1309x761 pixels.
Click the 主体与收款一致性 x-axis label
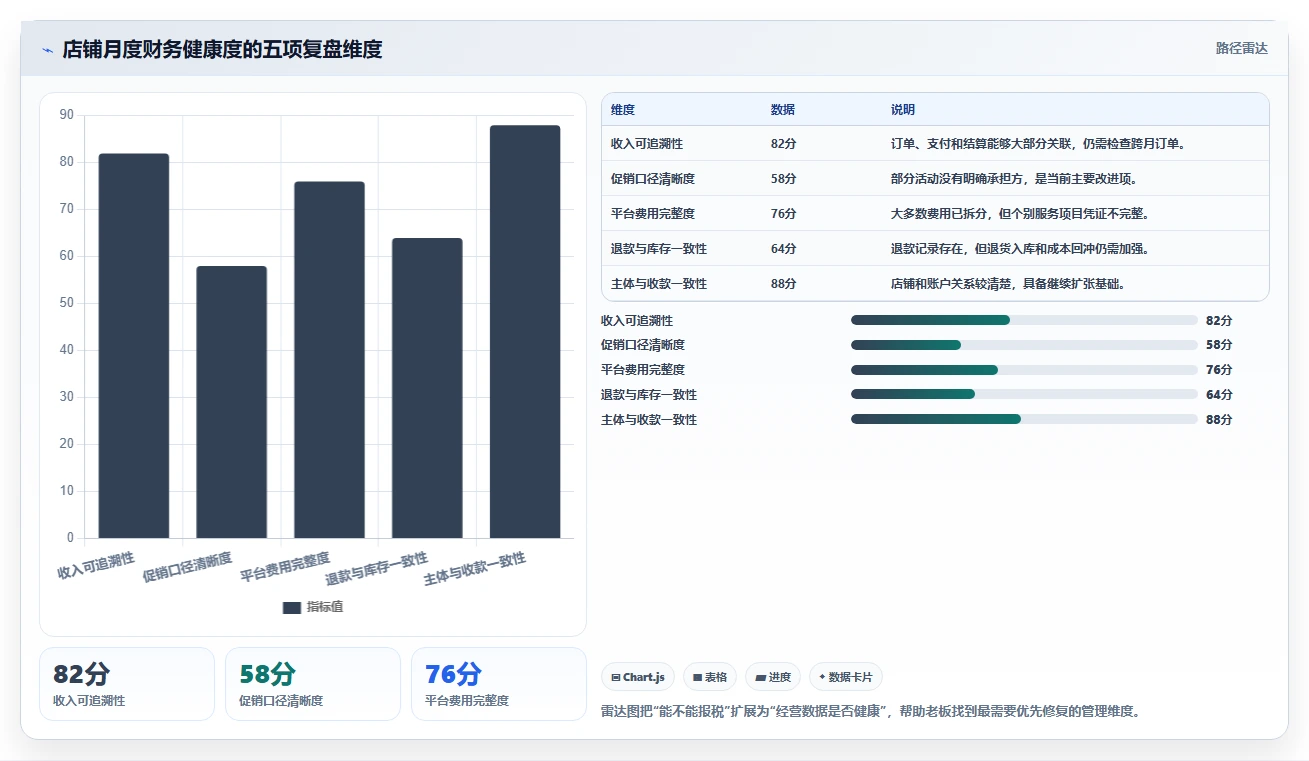[x=475, y=568]
